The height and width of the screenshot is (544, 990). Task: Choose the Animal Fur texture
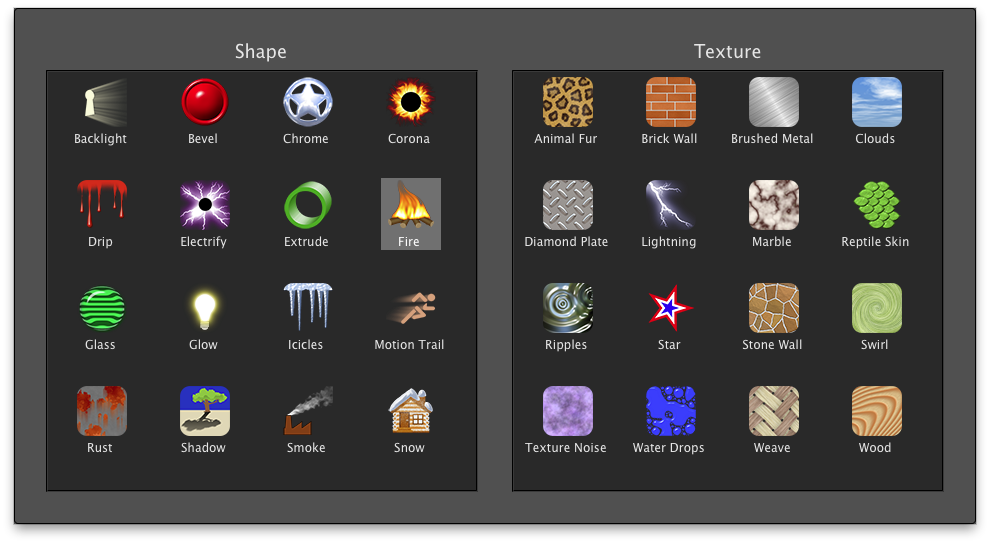[x=567, y=103]
